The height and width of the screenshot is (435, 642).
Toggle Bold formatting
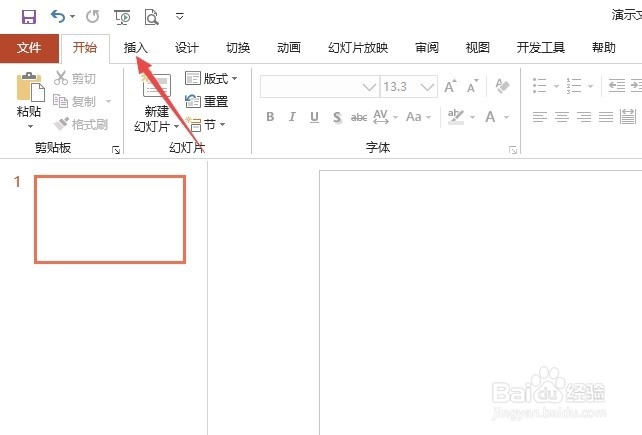pos(270,117)
